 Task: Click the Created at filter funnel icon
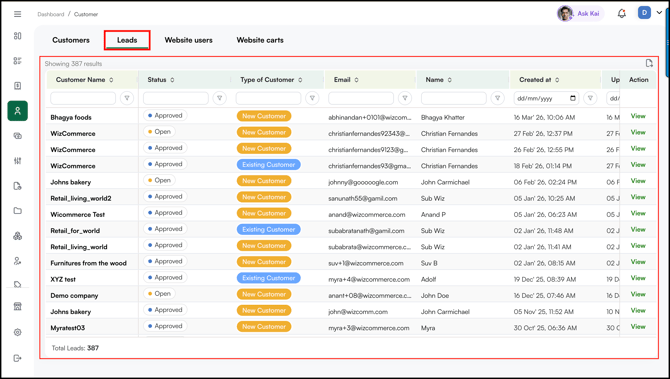tap(590, 98)
